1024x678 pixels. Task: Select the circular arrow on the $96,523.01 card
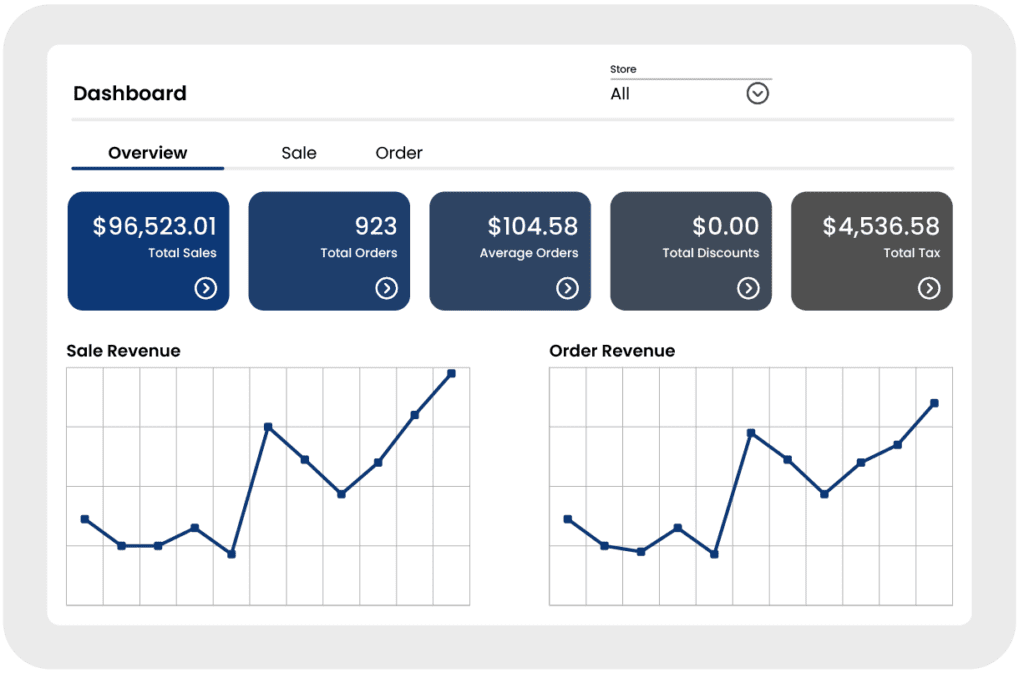(x=206, y=288)
